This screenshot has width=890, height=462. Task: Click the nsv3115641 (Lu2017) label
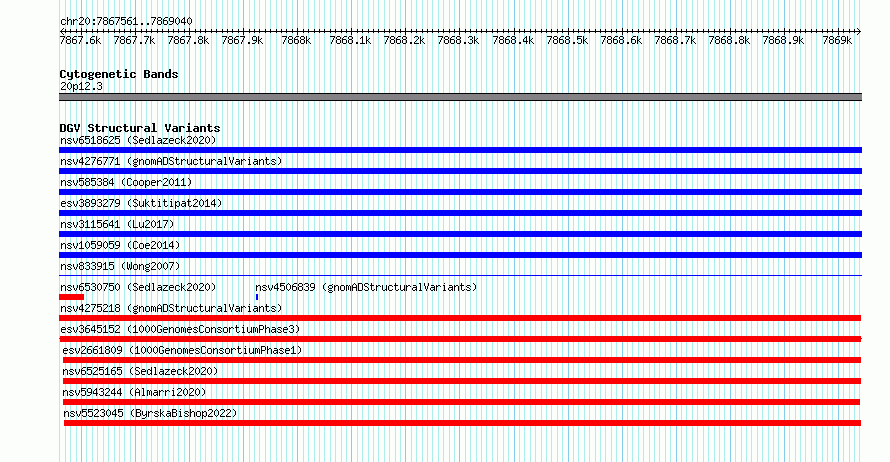click(117, 224)
